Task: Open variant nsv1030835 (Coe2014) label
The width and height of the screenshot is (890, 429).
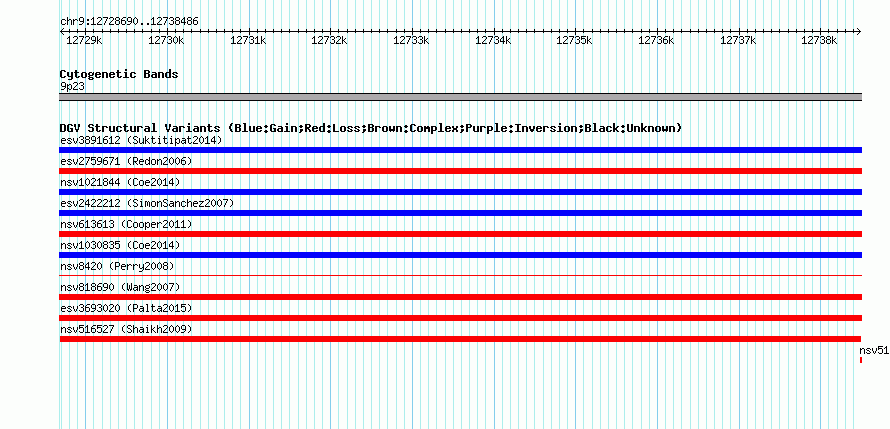Action: click(x=120, y=245)
